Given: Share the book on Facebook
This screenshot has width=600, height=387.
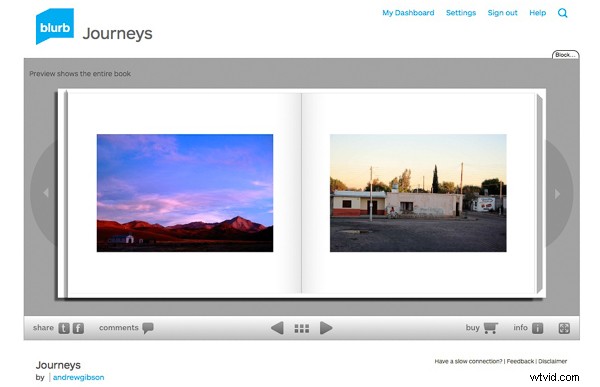Looking at the screenshot, I should point(78,328).
